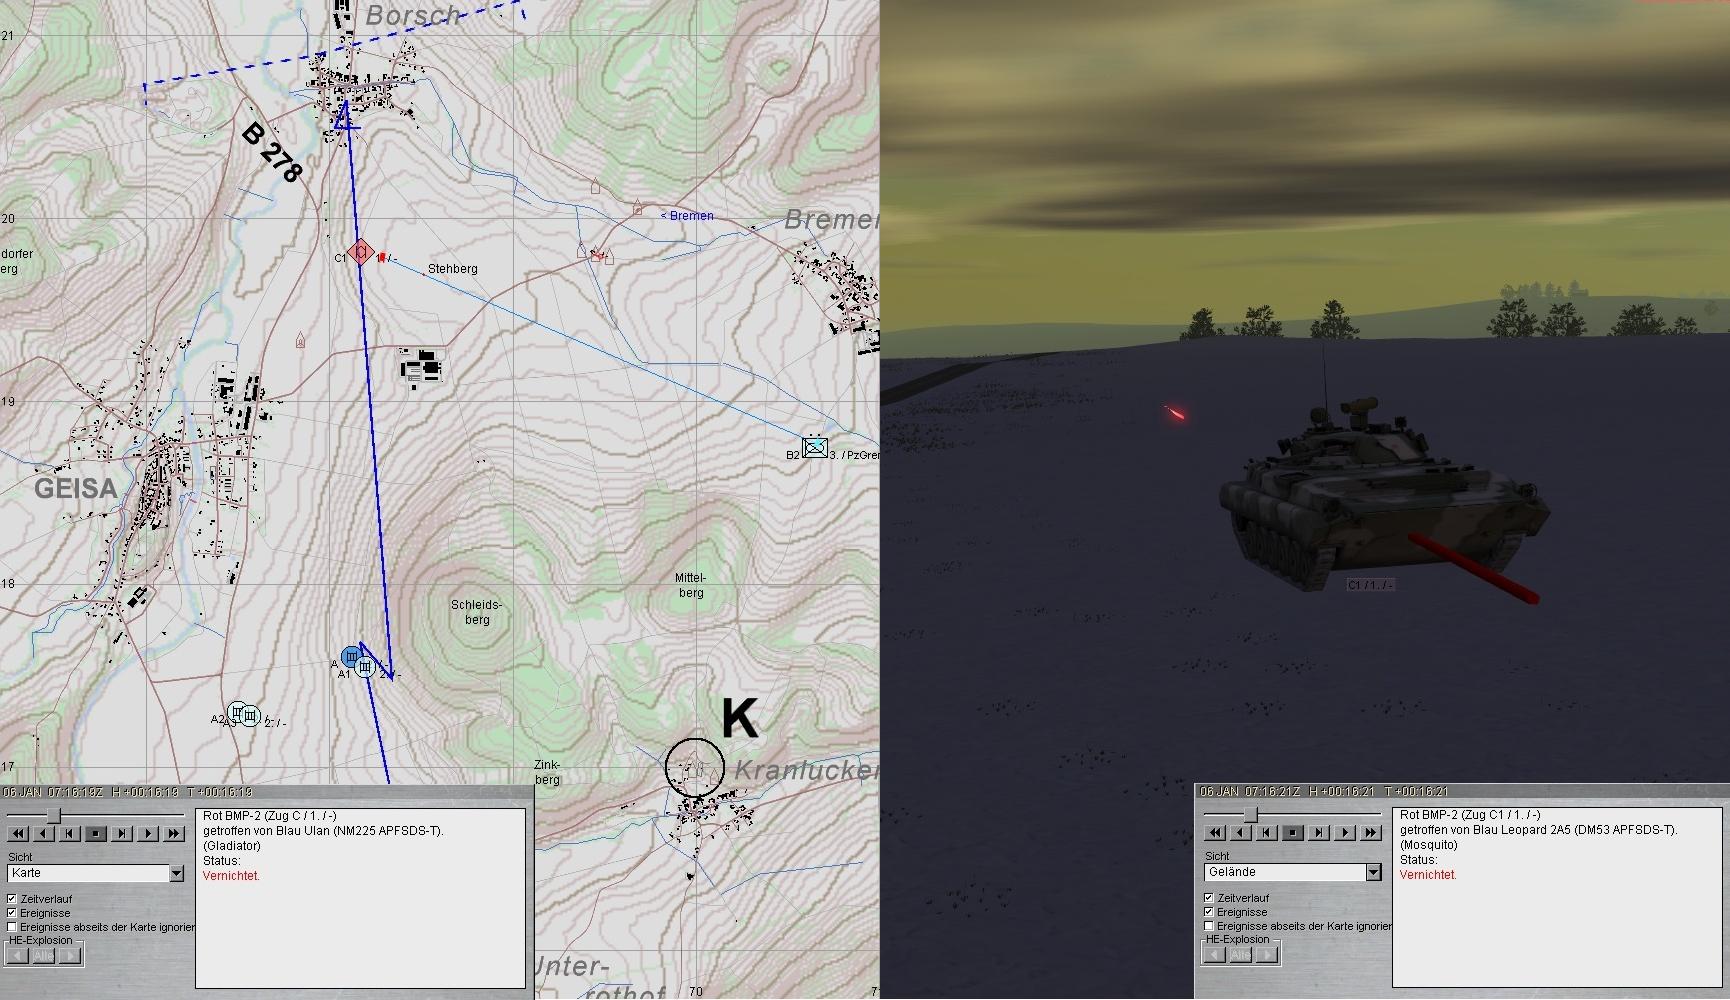
Task: Click the red C1 unit diamond on map
Action: tap(361, 254)
